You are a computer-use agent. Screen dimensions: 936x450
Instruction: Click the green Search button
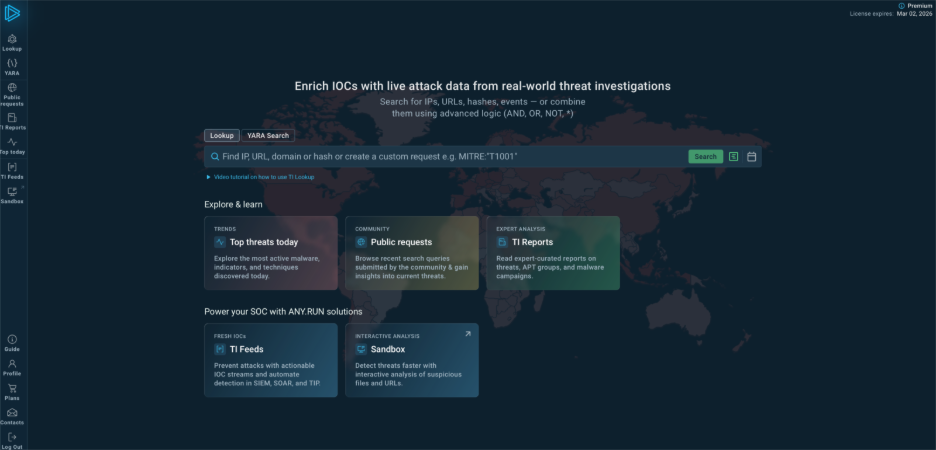pyautogui.click(x=706, y=156)
